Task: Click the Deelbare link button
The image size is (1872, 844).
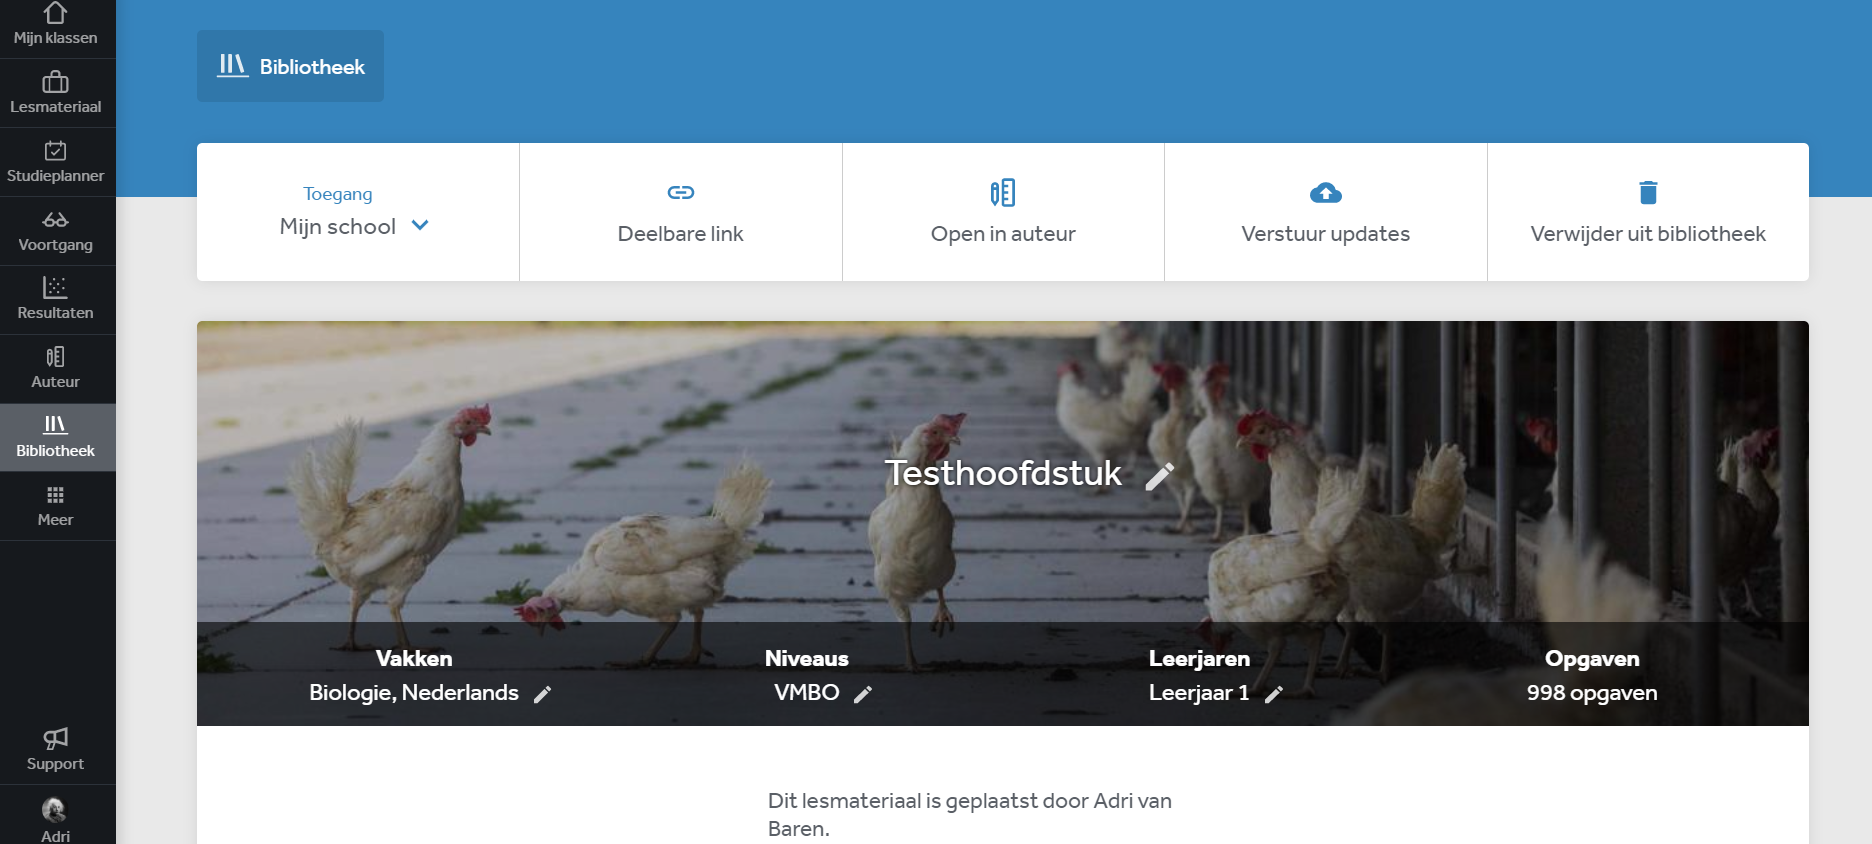Action: 681,212
